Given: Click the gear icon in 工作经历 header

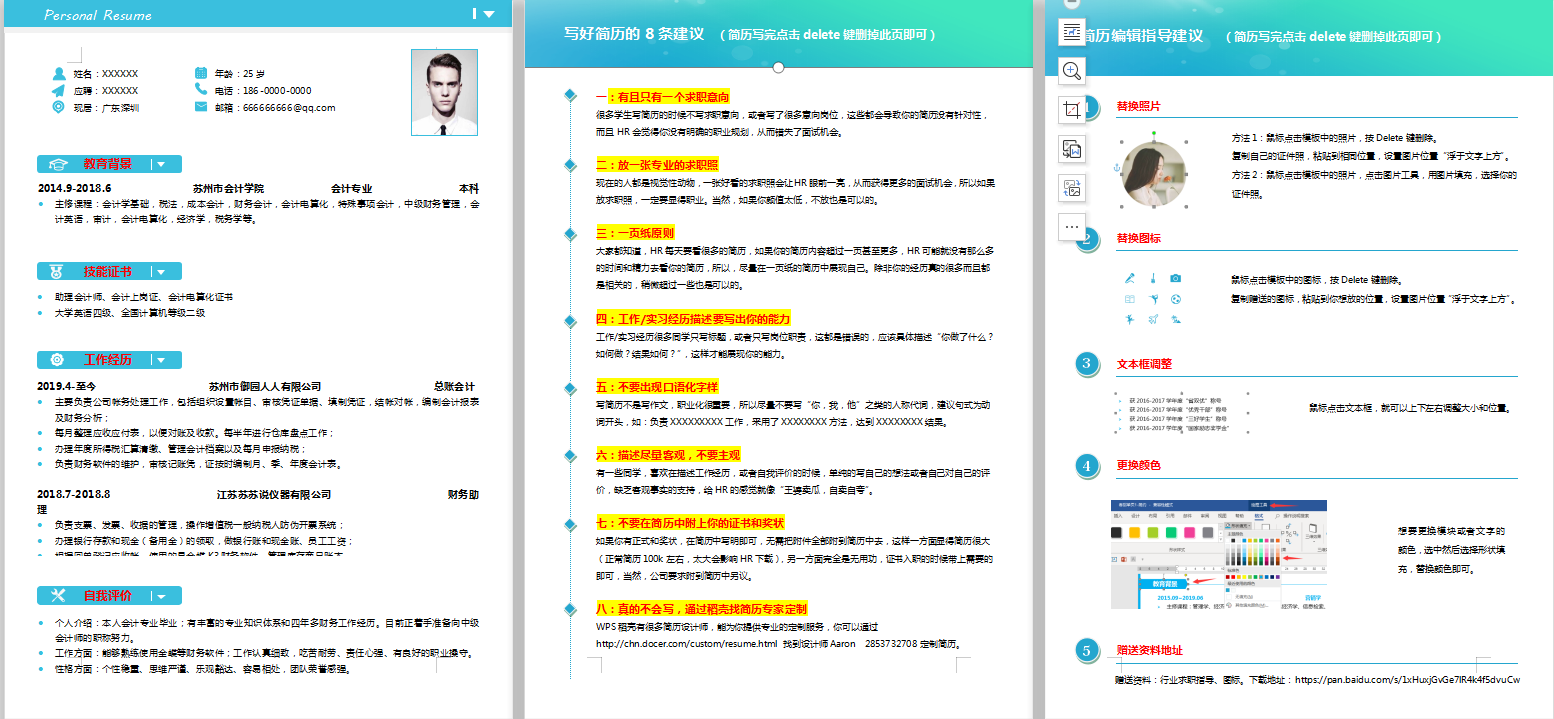Looking at the screenshot, I should click(x=57, y=359).
